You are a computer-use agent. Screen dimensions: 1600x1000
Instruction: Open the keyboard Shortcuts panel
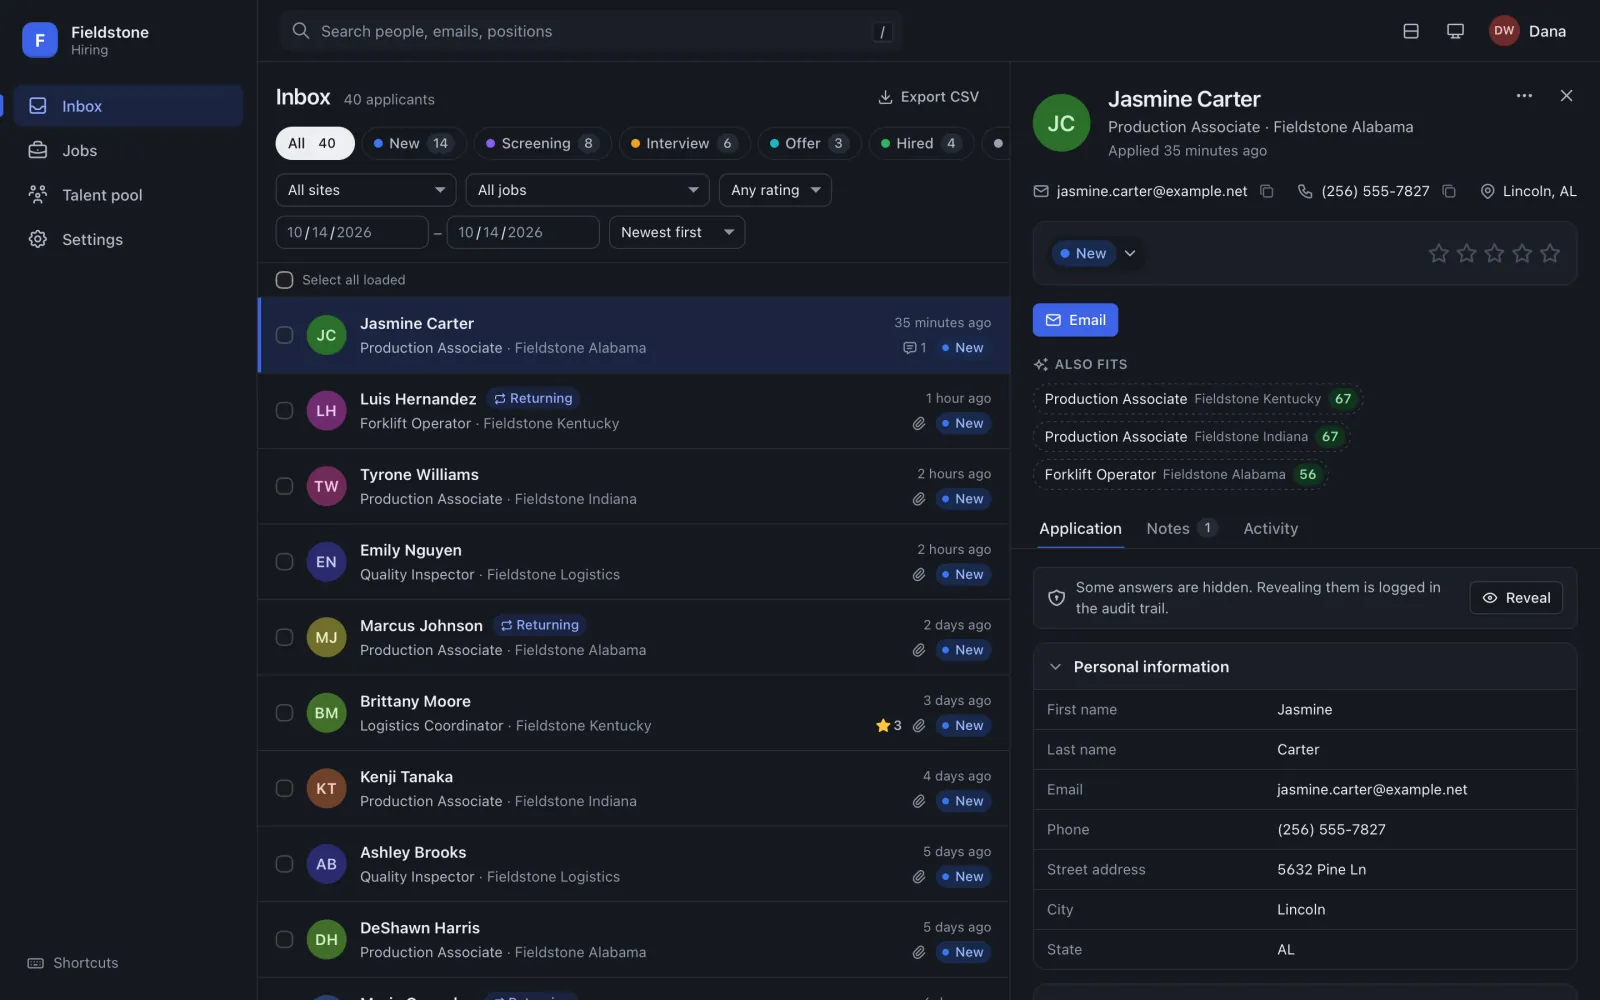click(x=73, y=963)
